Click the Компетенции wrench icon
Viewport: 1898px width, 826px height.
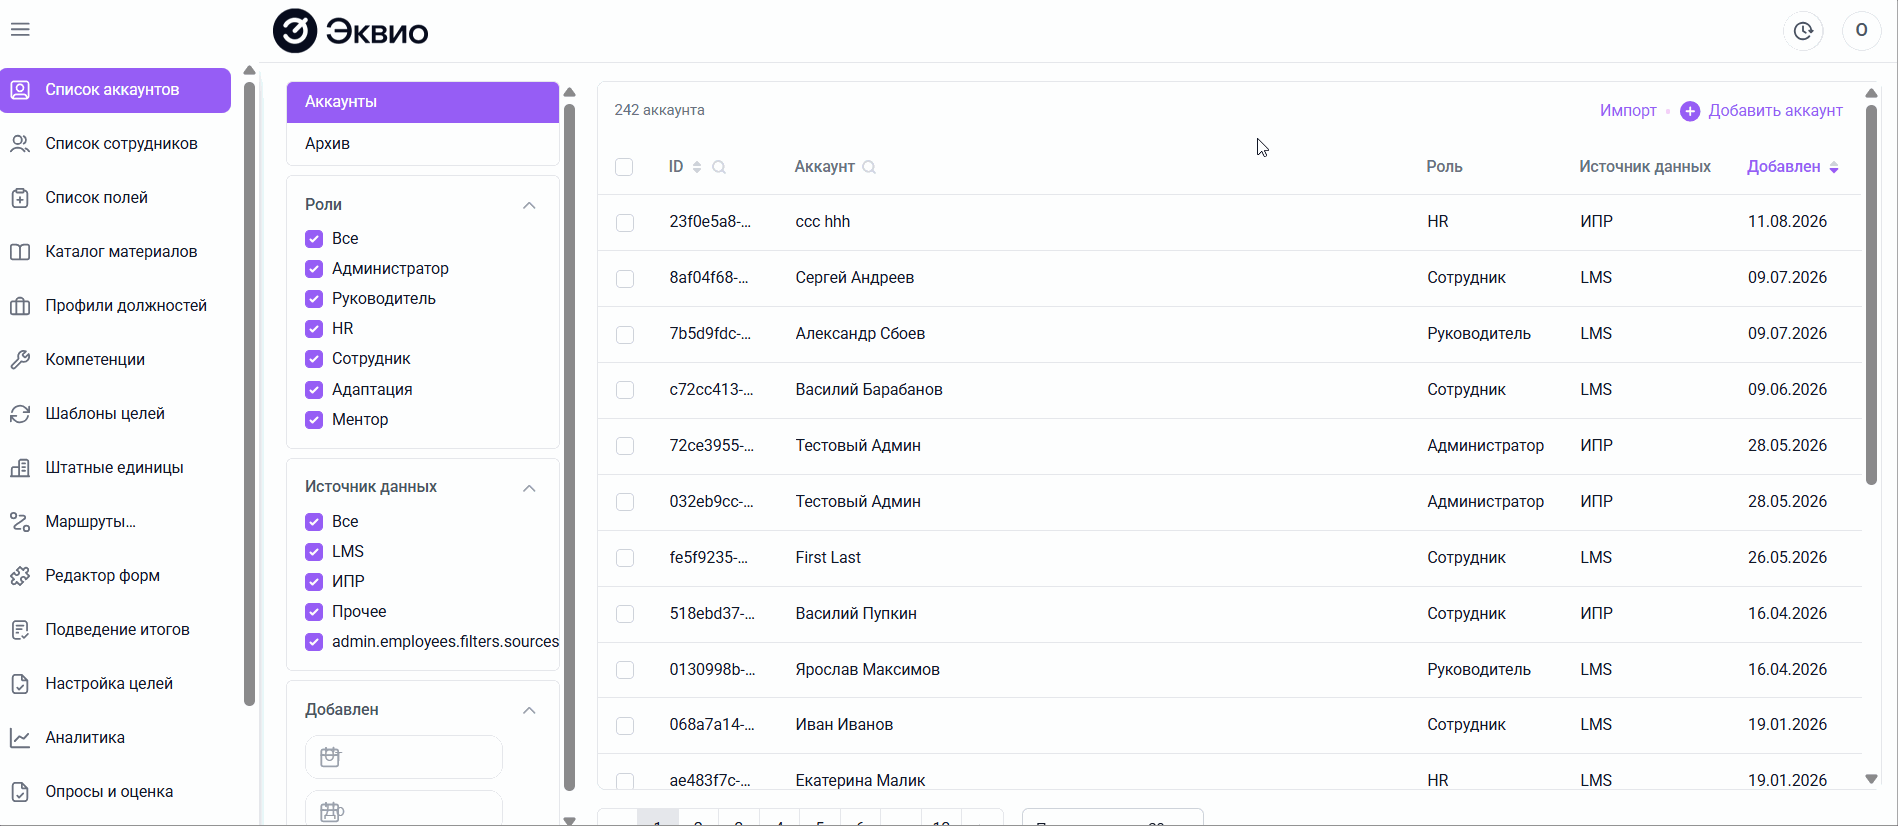point(20,360)
